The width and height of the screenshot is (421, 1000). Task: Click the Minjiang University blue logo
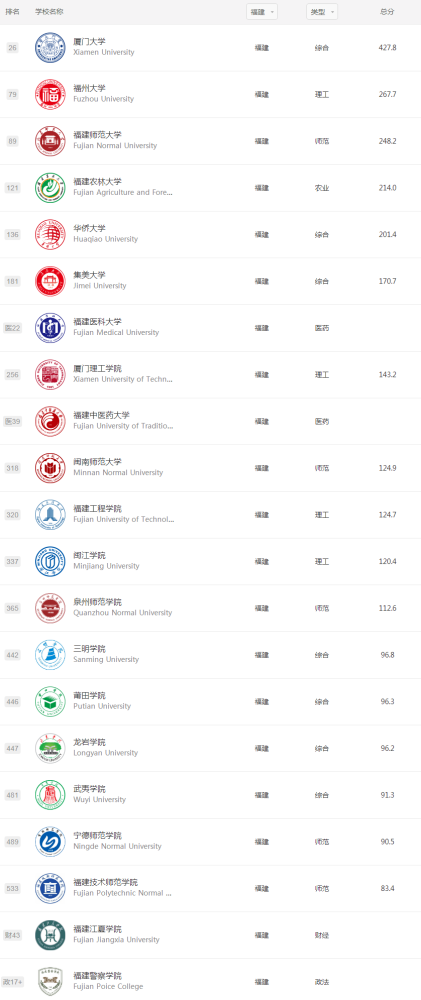(x=50, y=561)
